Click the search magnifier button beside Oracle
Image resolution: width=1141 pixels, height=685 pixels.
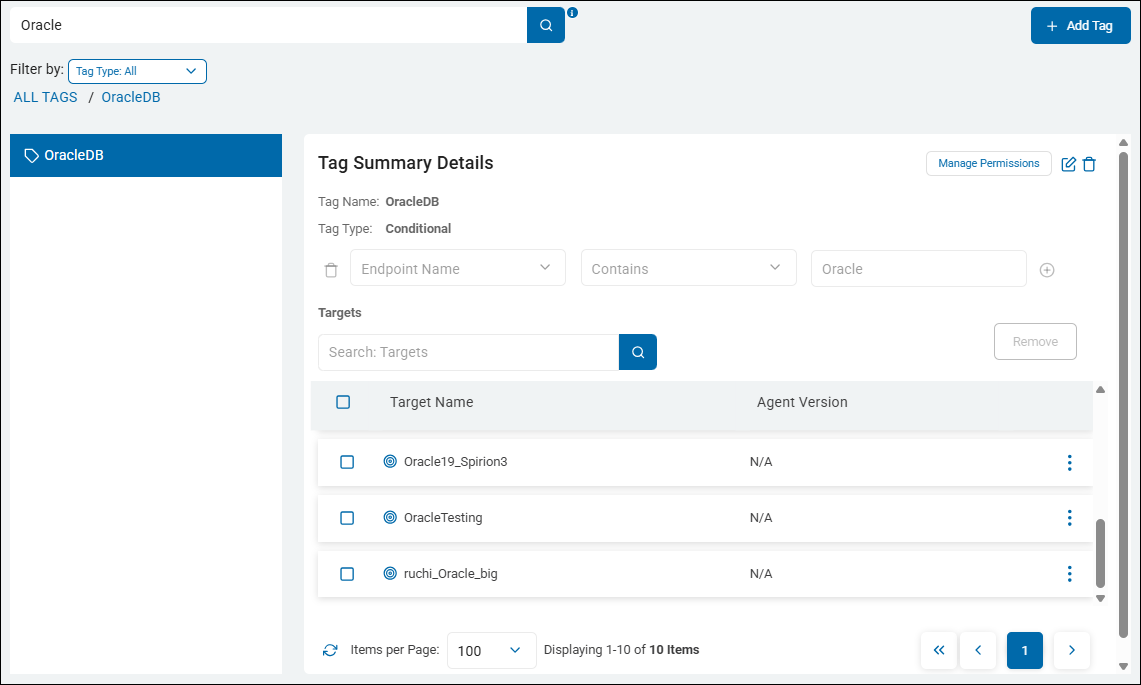545,26
